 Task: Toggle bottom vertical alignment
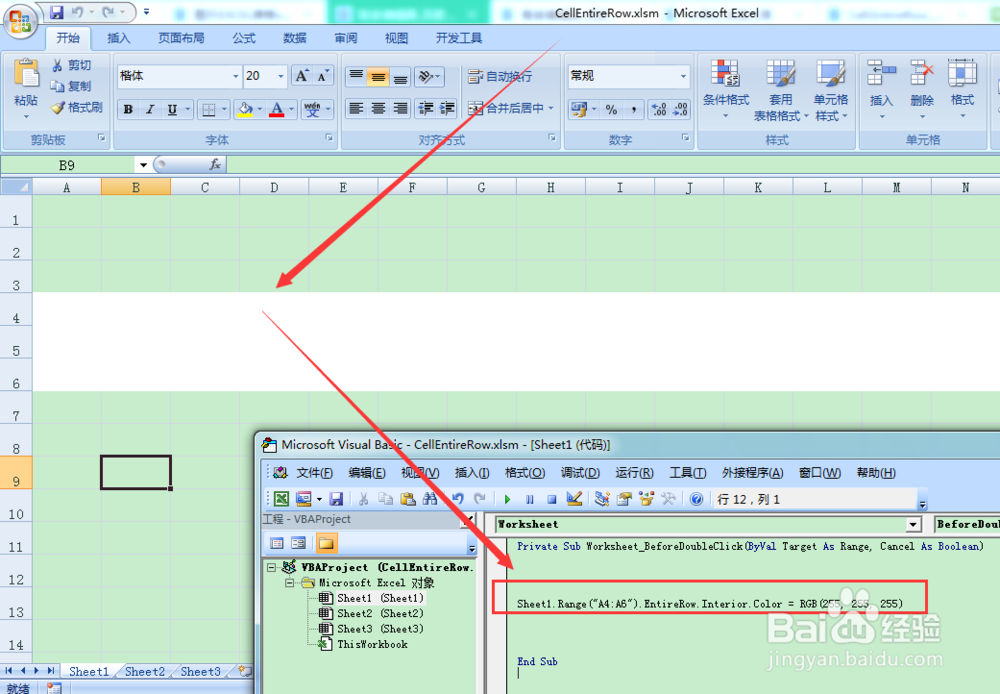(400, 77)
